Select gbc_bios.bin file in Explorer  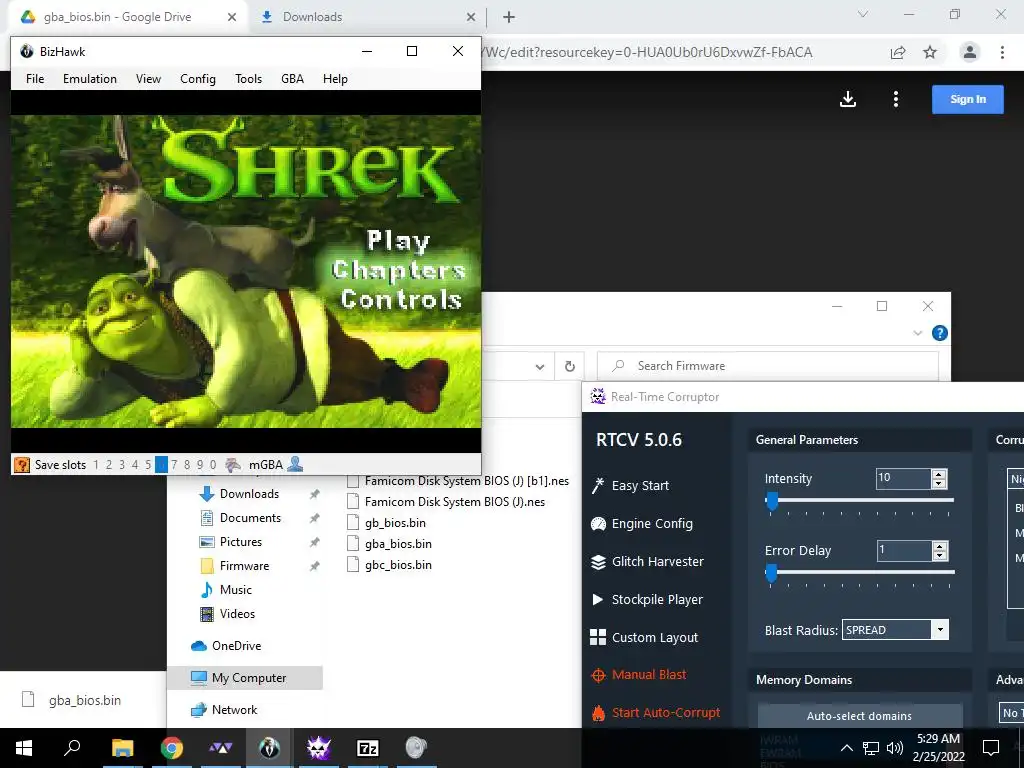(398, 565)
